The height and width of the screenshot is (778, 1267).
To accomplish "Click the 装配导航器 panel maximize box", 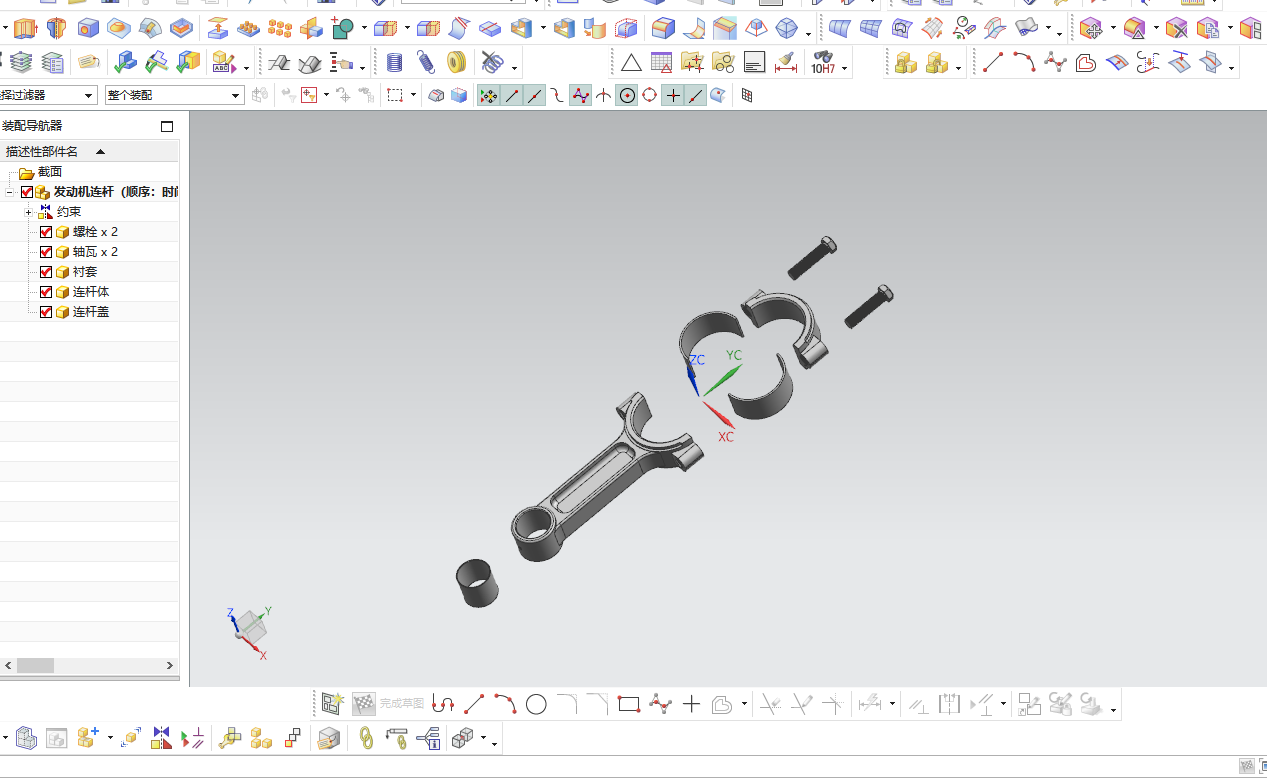I will pos(167,126).
